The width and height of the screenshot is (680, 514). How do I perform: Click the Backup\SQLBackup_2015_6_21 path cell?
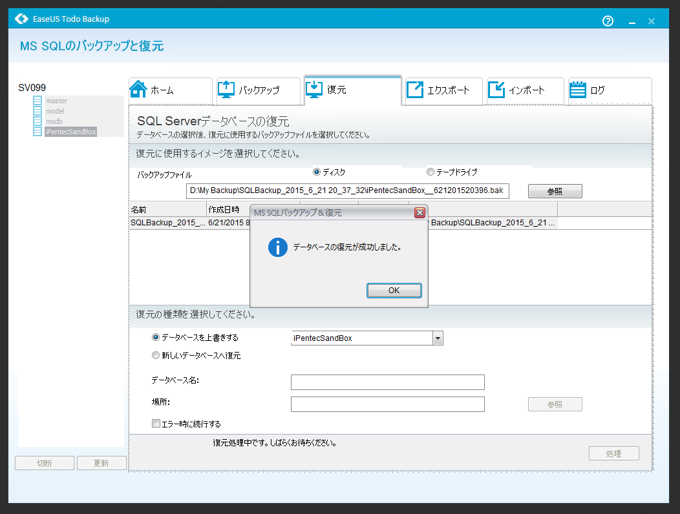[493, 223]
